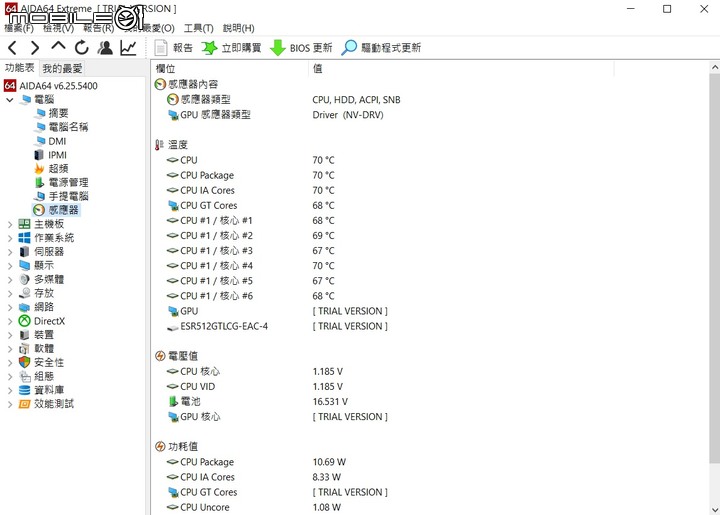
Task: Open the 檢視(V) menu
Action: click(58, 28)
